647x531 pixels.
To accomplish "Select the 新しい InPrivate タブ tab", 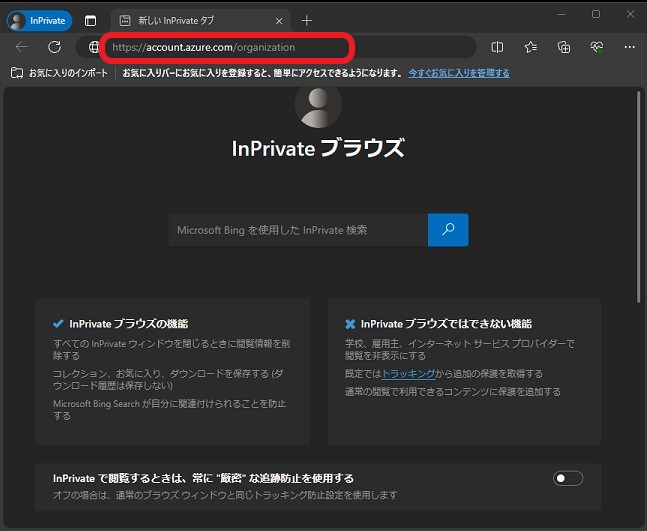I will click(201, 21).
